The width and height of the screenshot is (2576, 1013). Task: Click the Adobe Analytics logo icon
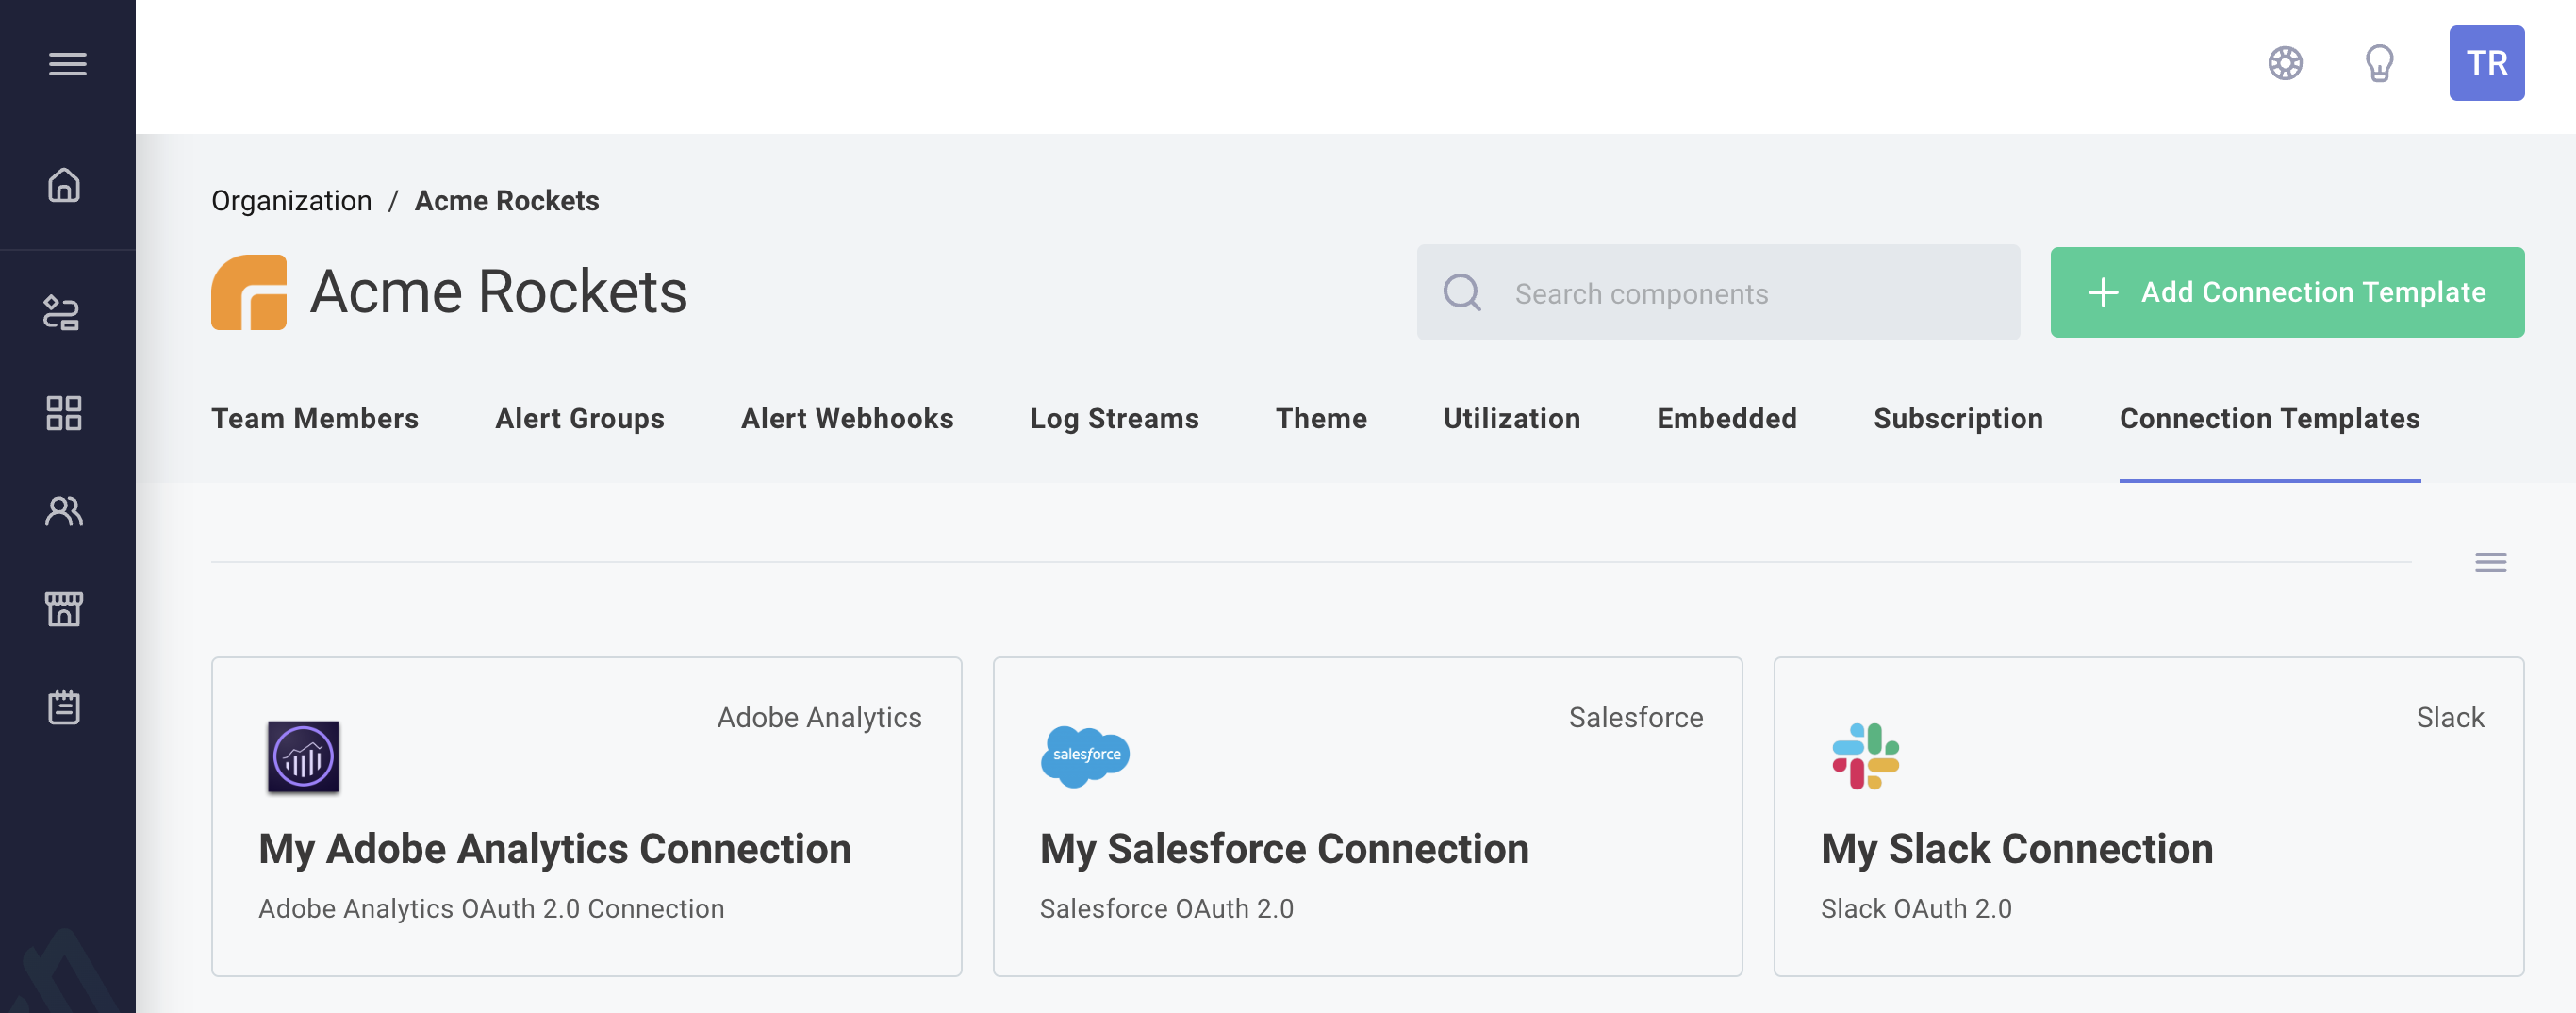click(303, 757)
